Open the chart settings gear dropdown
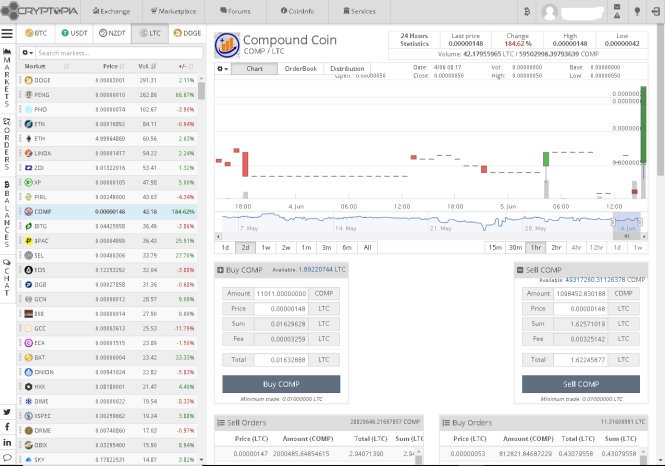665x466 pixels. pyautogui.click(x=223, y=69)
